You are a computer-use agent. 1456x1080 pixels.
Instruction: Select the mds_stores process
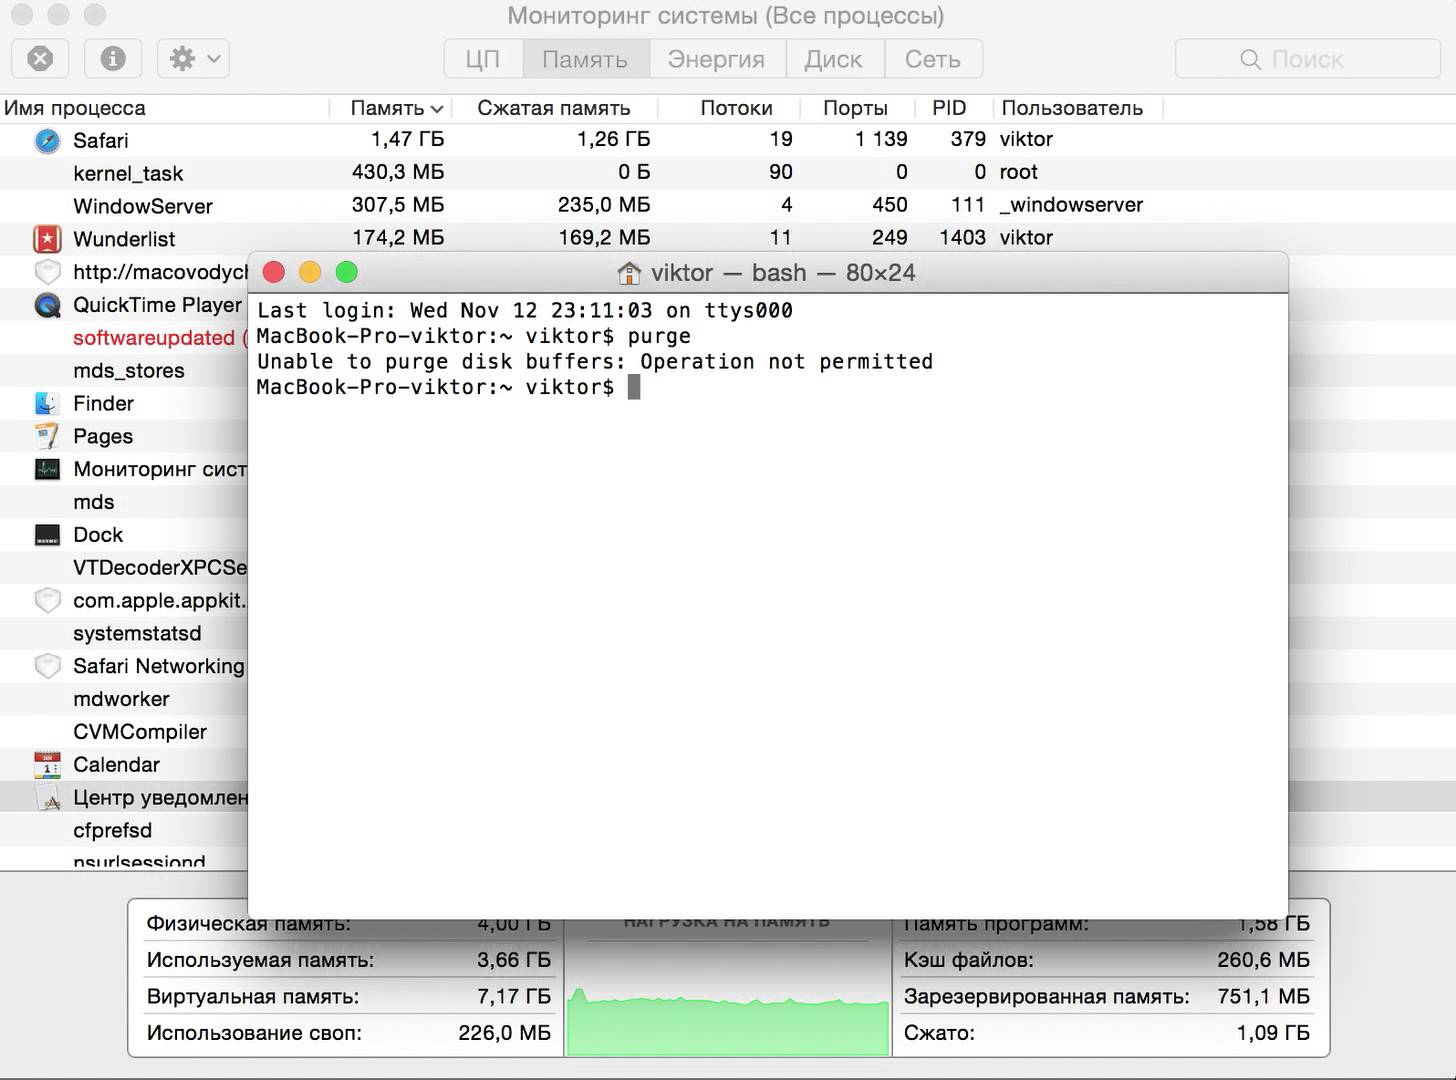click(x=129, y=371)
